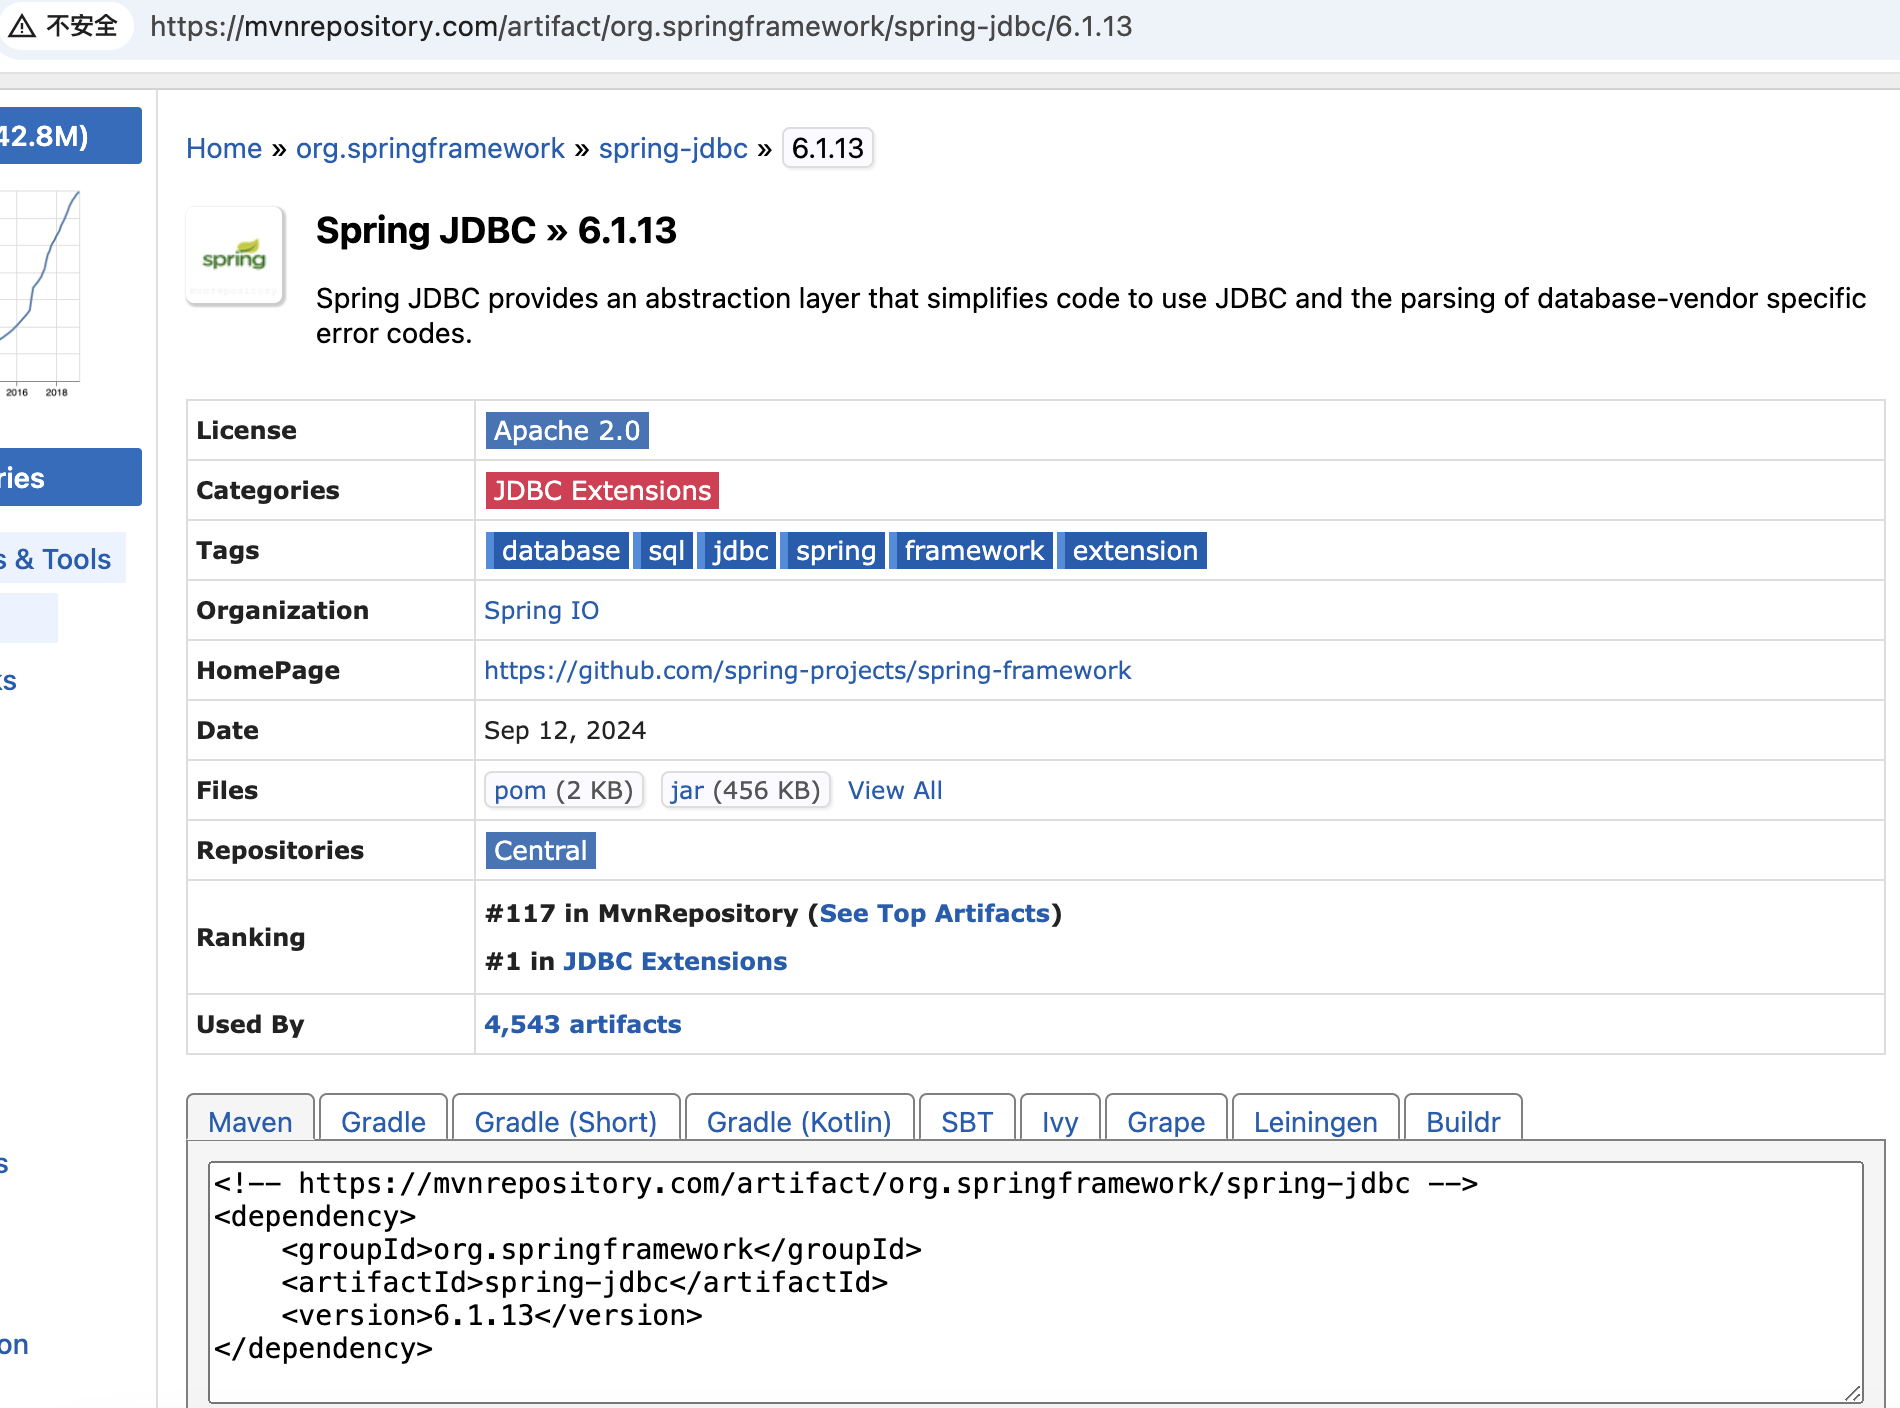
Task: Open the JDBC Extensions category badge
Action: pos(601,491)
